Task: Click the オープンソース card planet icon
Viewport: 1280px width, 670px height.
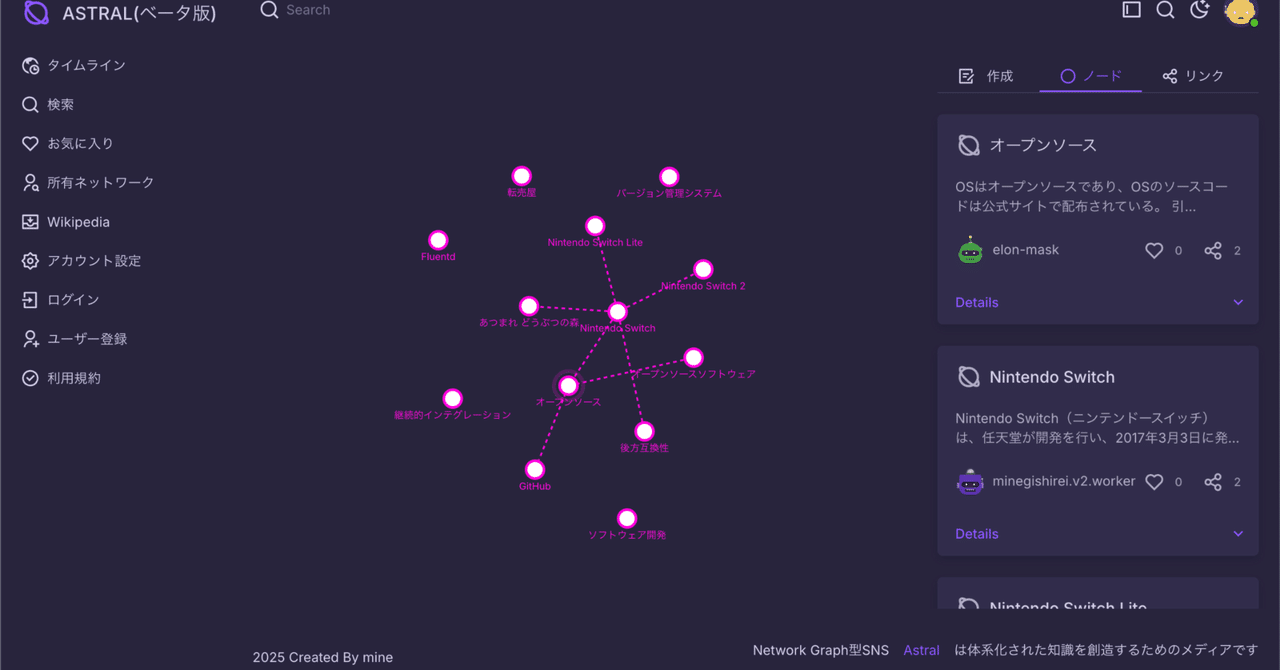Action: click(968, 145)
